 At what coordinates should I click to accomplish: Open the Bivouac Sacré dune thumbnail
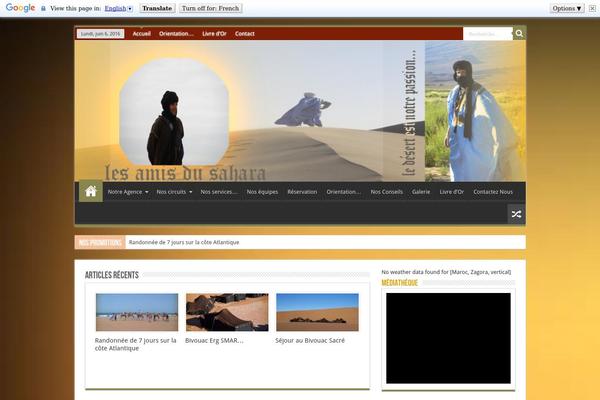pyautogui.click(x=317, y=312)
